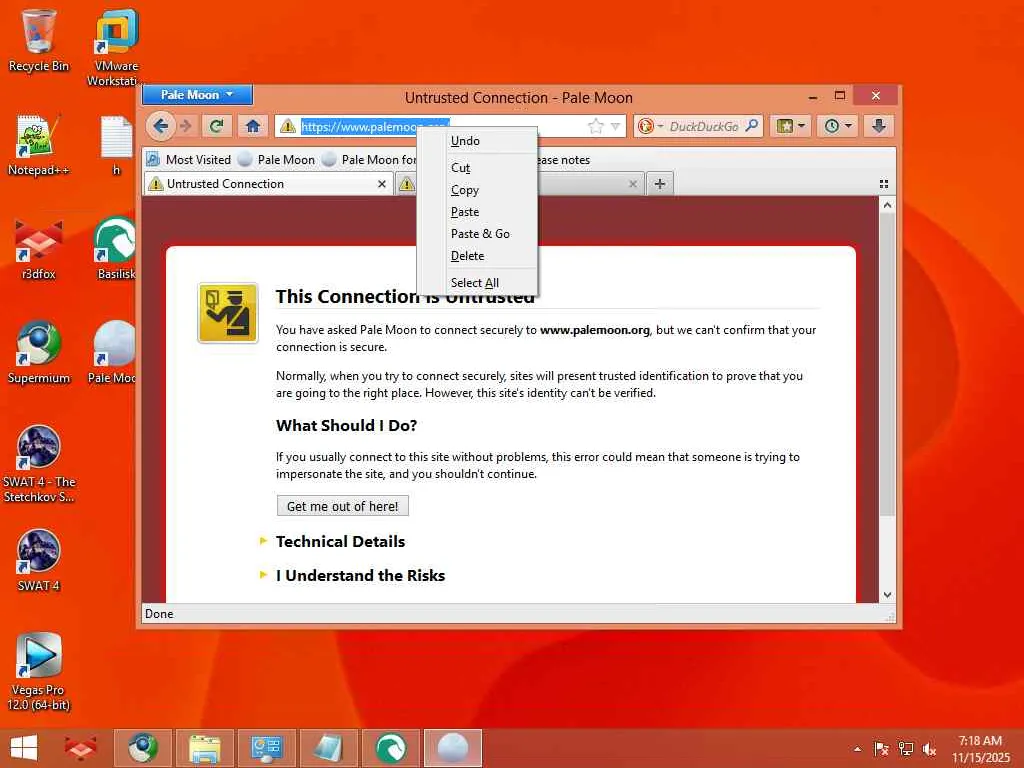Open a new tab with plus button

coord(660,184)
